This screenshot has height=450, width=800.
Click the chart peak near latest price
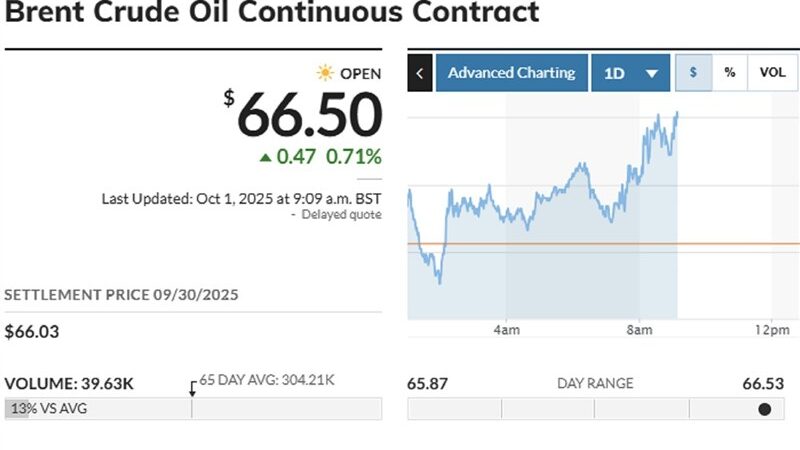tap(677, 113)
